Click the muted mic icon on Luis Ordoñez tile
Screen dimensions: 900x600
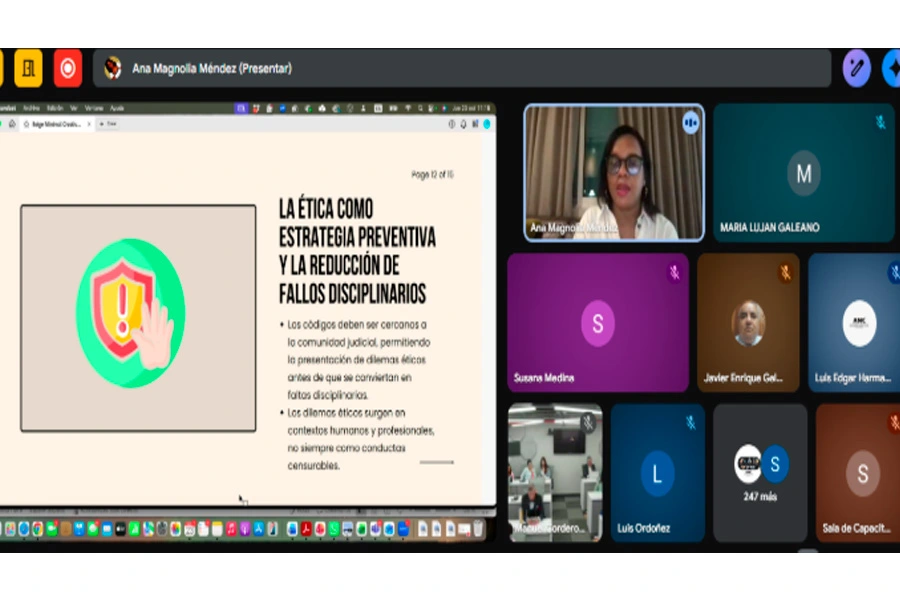coord(690,422)
